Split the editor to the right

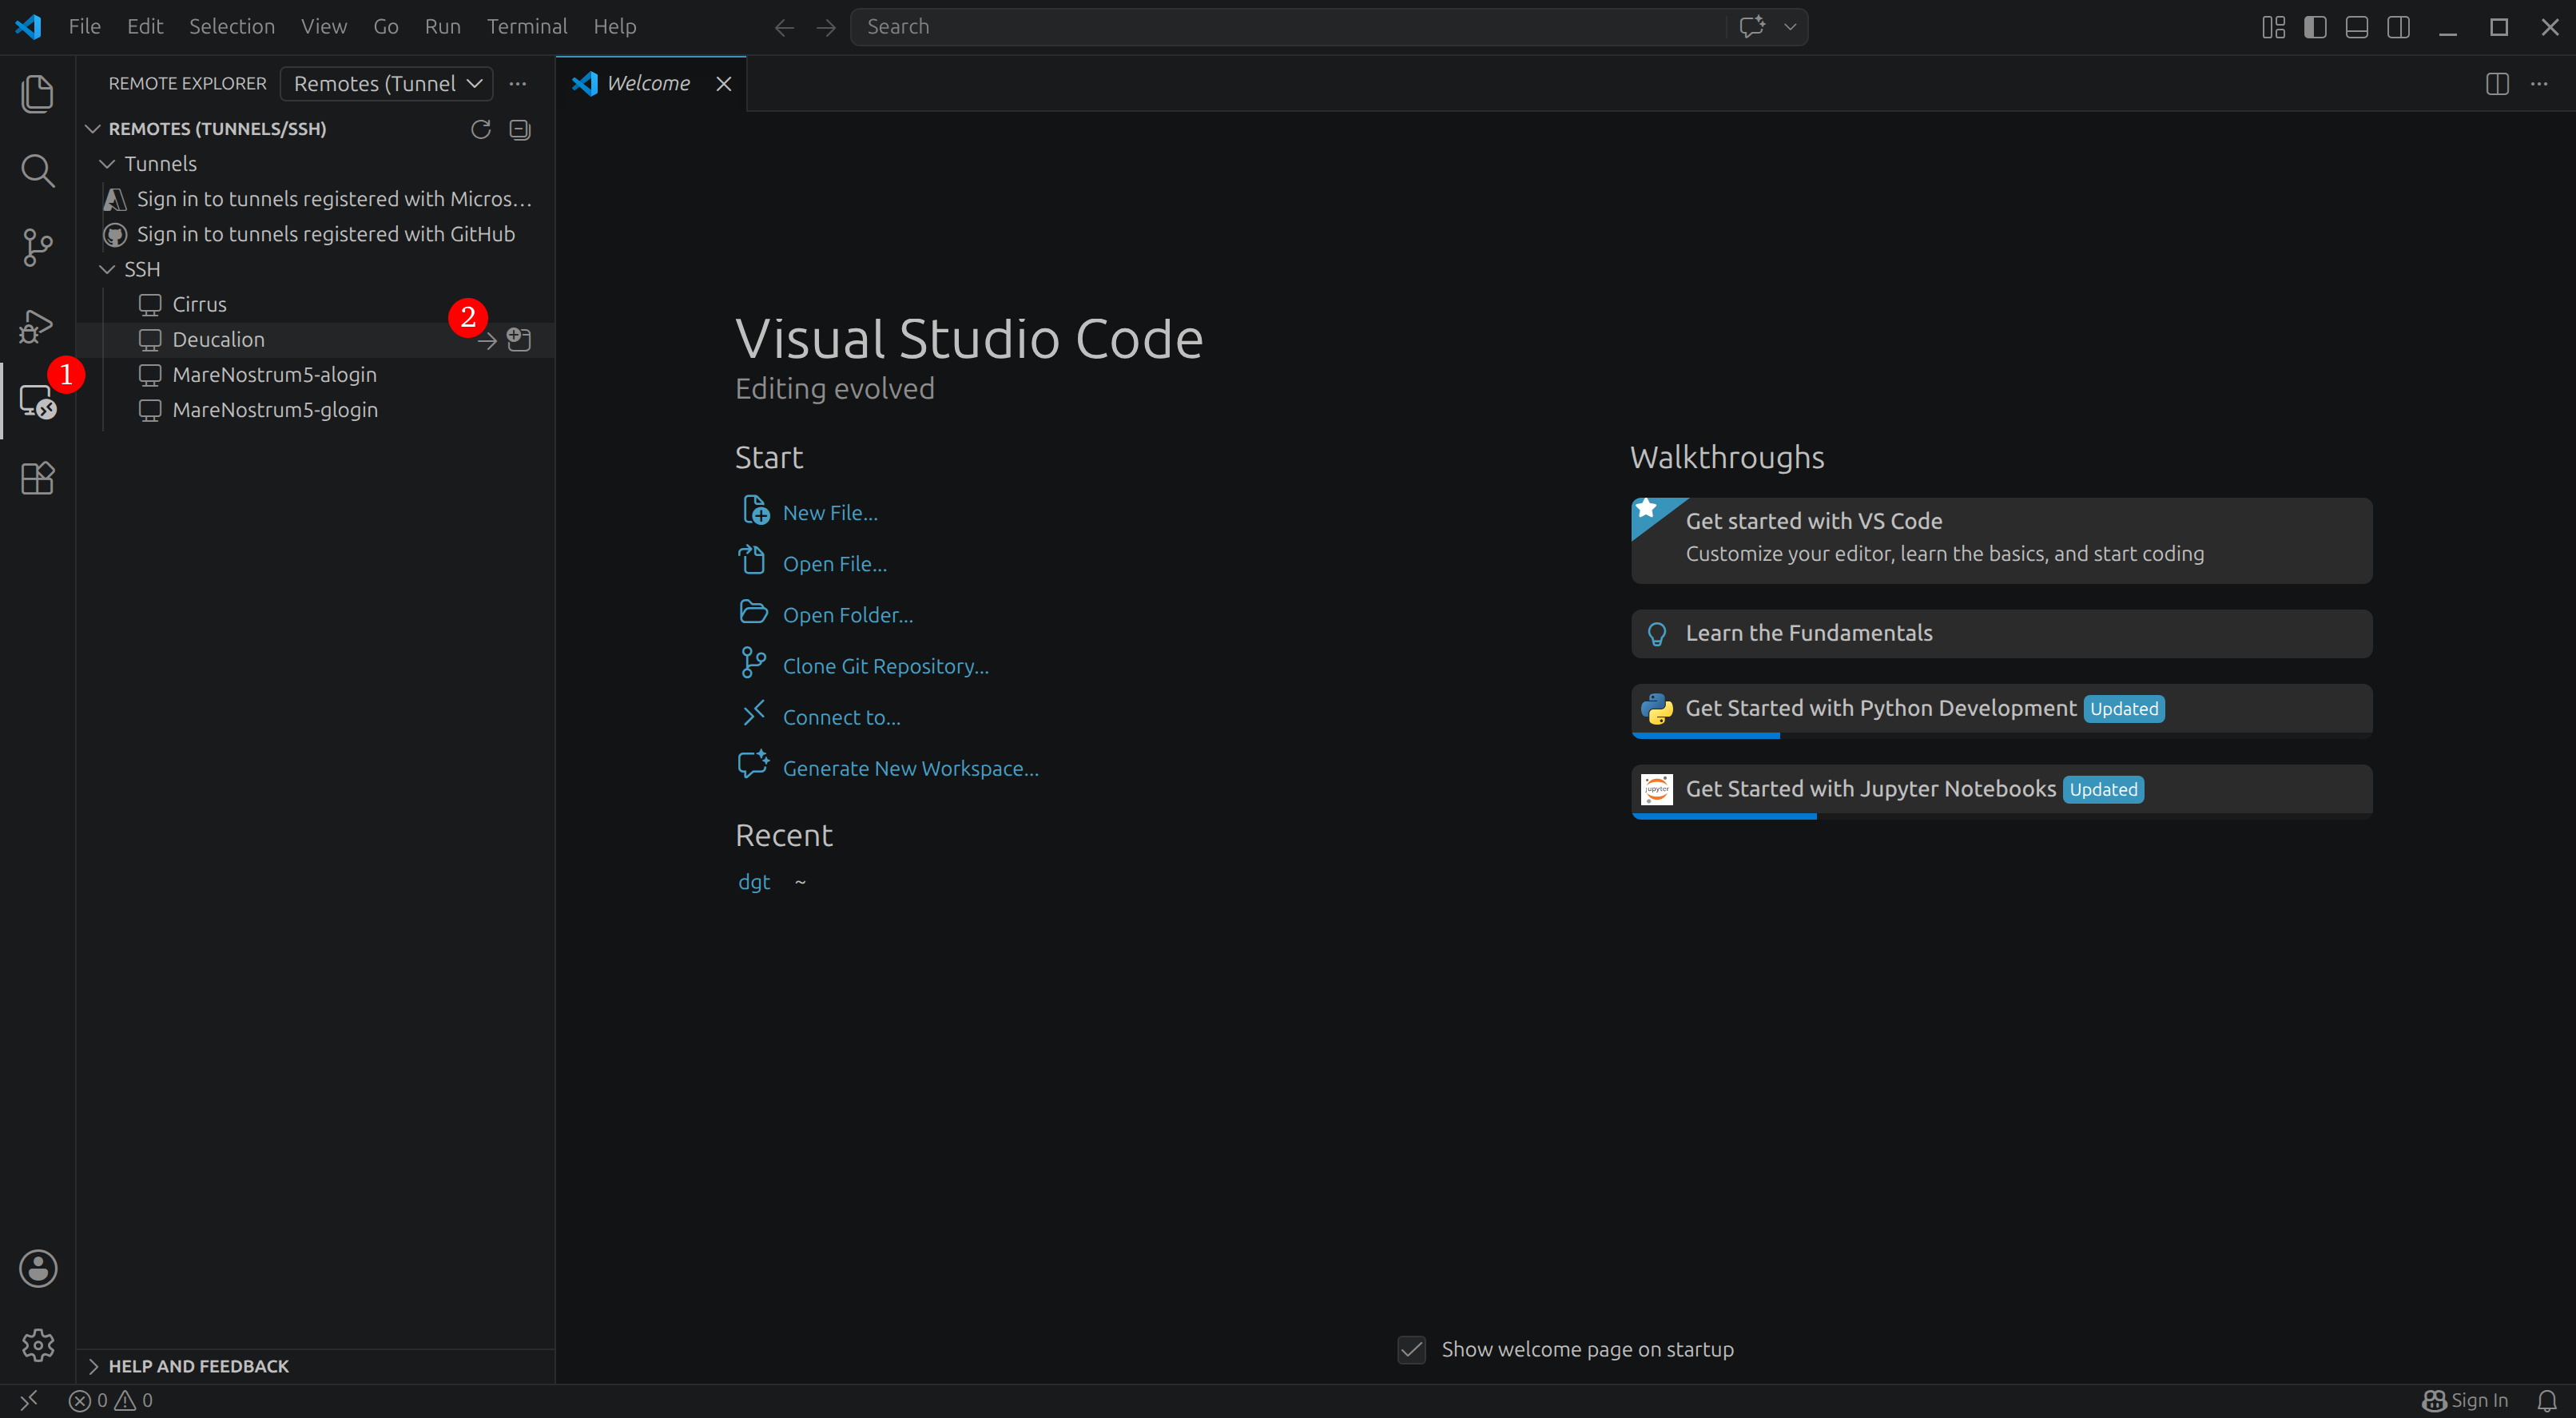[x=2497, y=84]
